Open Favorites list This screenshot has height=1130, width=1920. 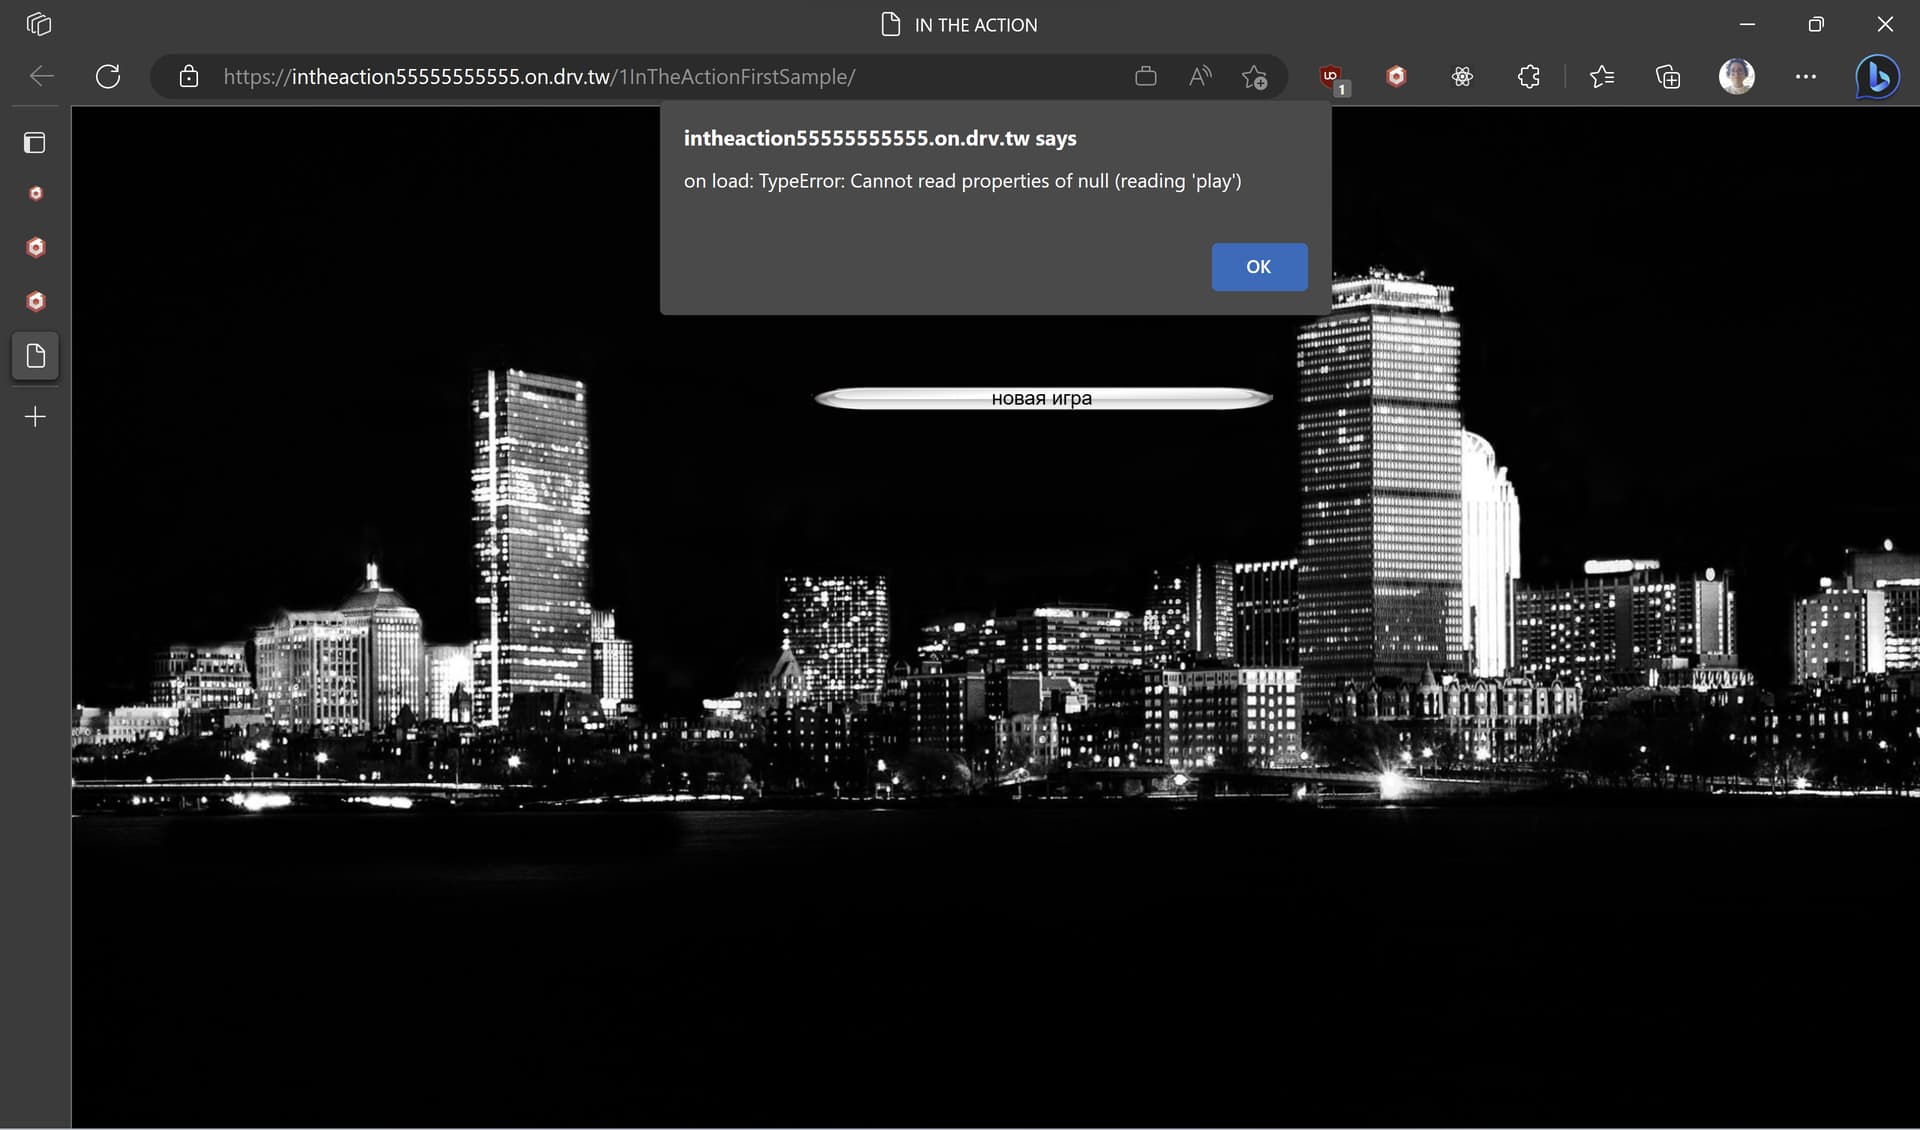(x=1601, y=77)
